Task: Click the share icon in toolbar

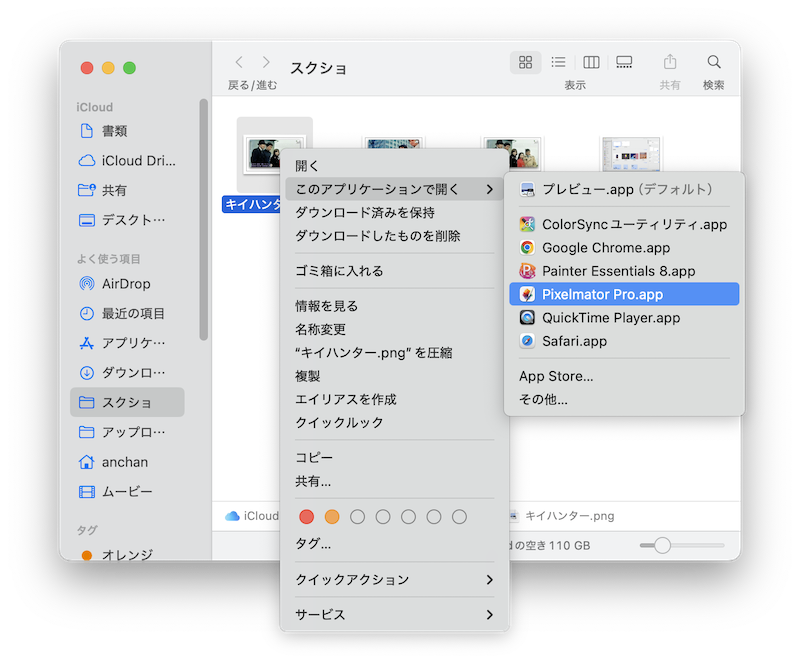Action: (x=670, y=62)
